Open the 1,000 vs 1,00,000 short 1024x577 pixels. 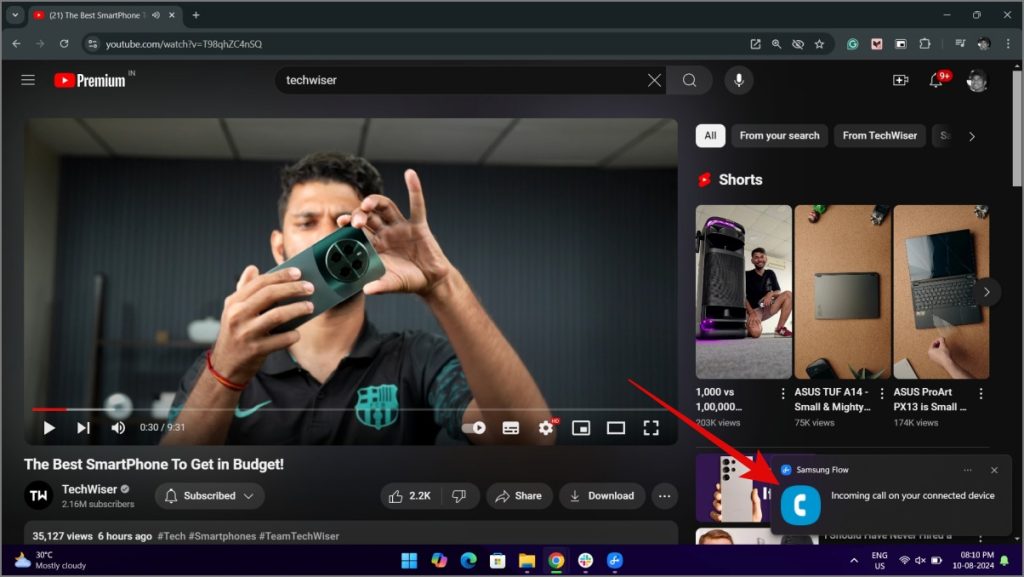(x=743, y=292)
